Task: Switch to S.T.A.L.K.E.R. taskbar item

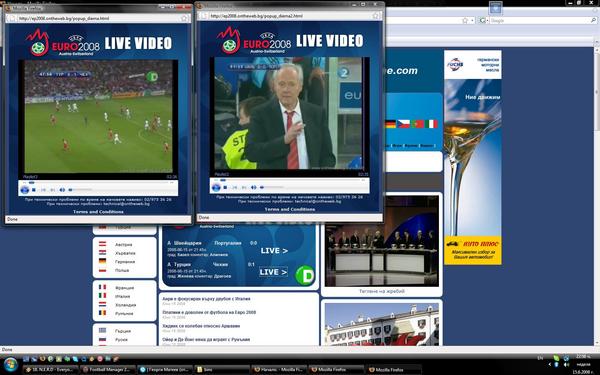Action: pyautogui.click(x=51, y=370)
